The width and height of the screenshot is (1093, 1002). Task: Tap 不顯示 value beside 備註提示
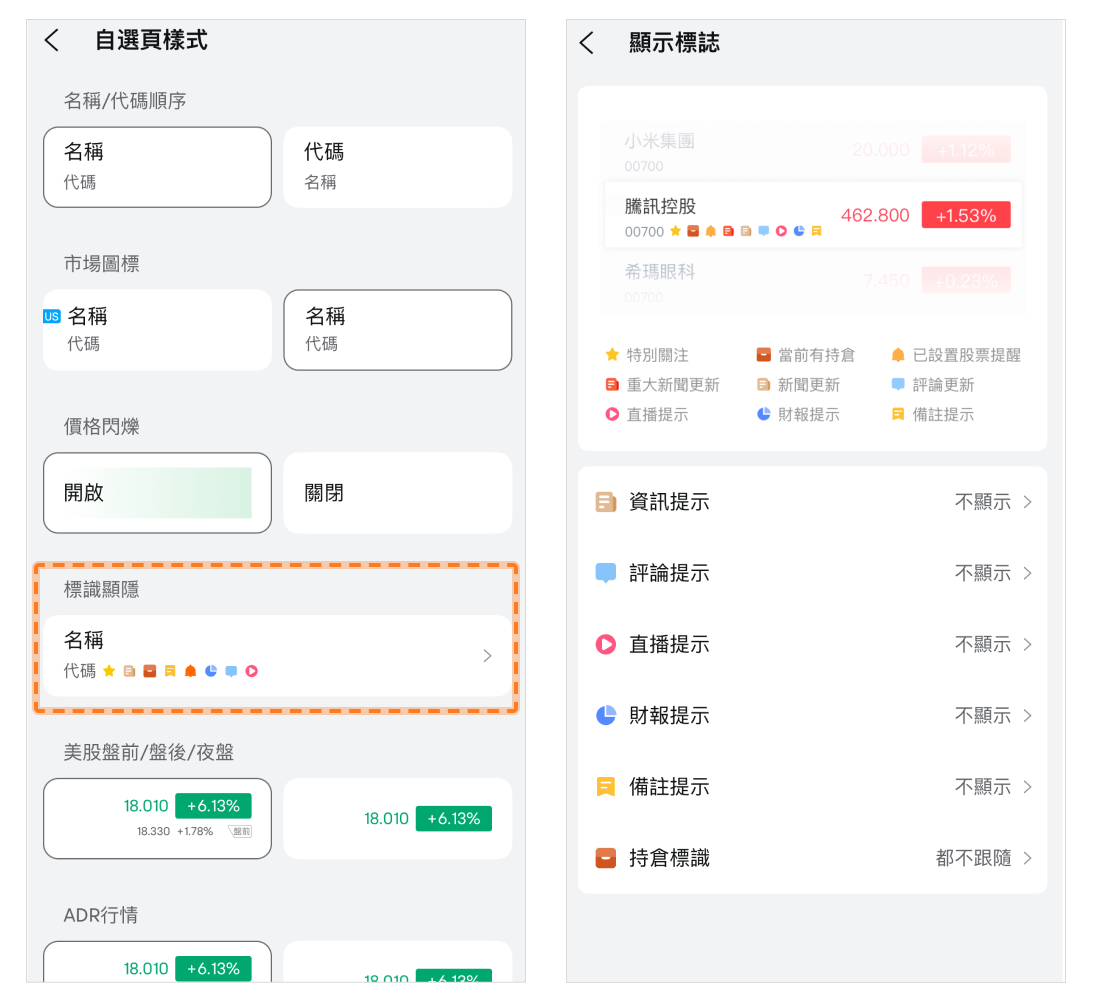click(983, 787)
